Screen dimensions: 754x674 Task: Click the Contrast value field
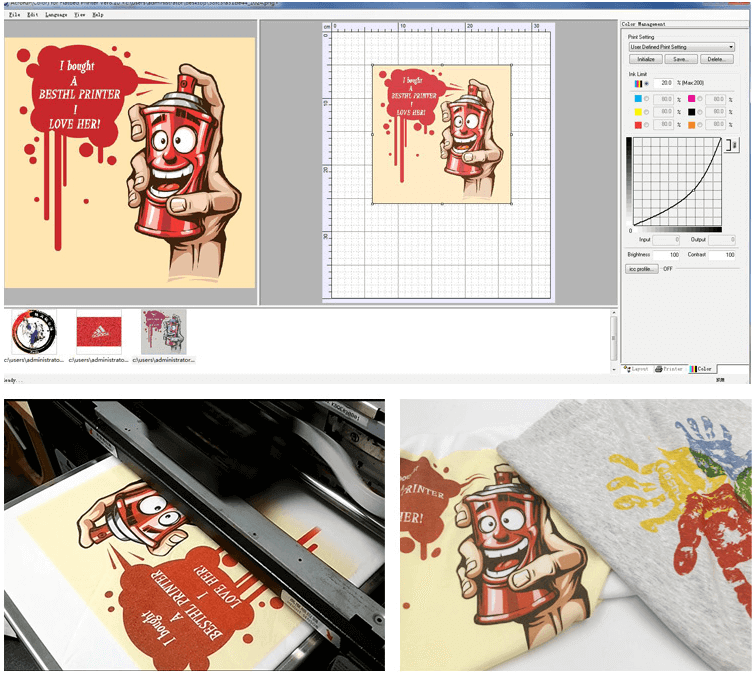722,255
